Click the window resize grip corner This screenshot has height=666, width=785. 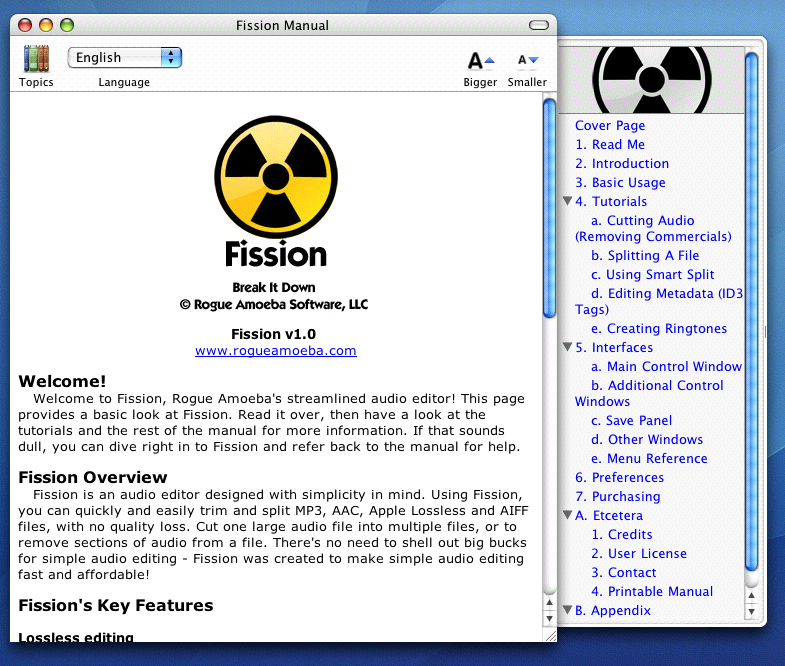point(550,636)
